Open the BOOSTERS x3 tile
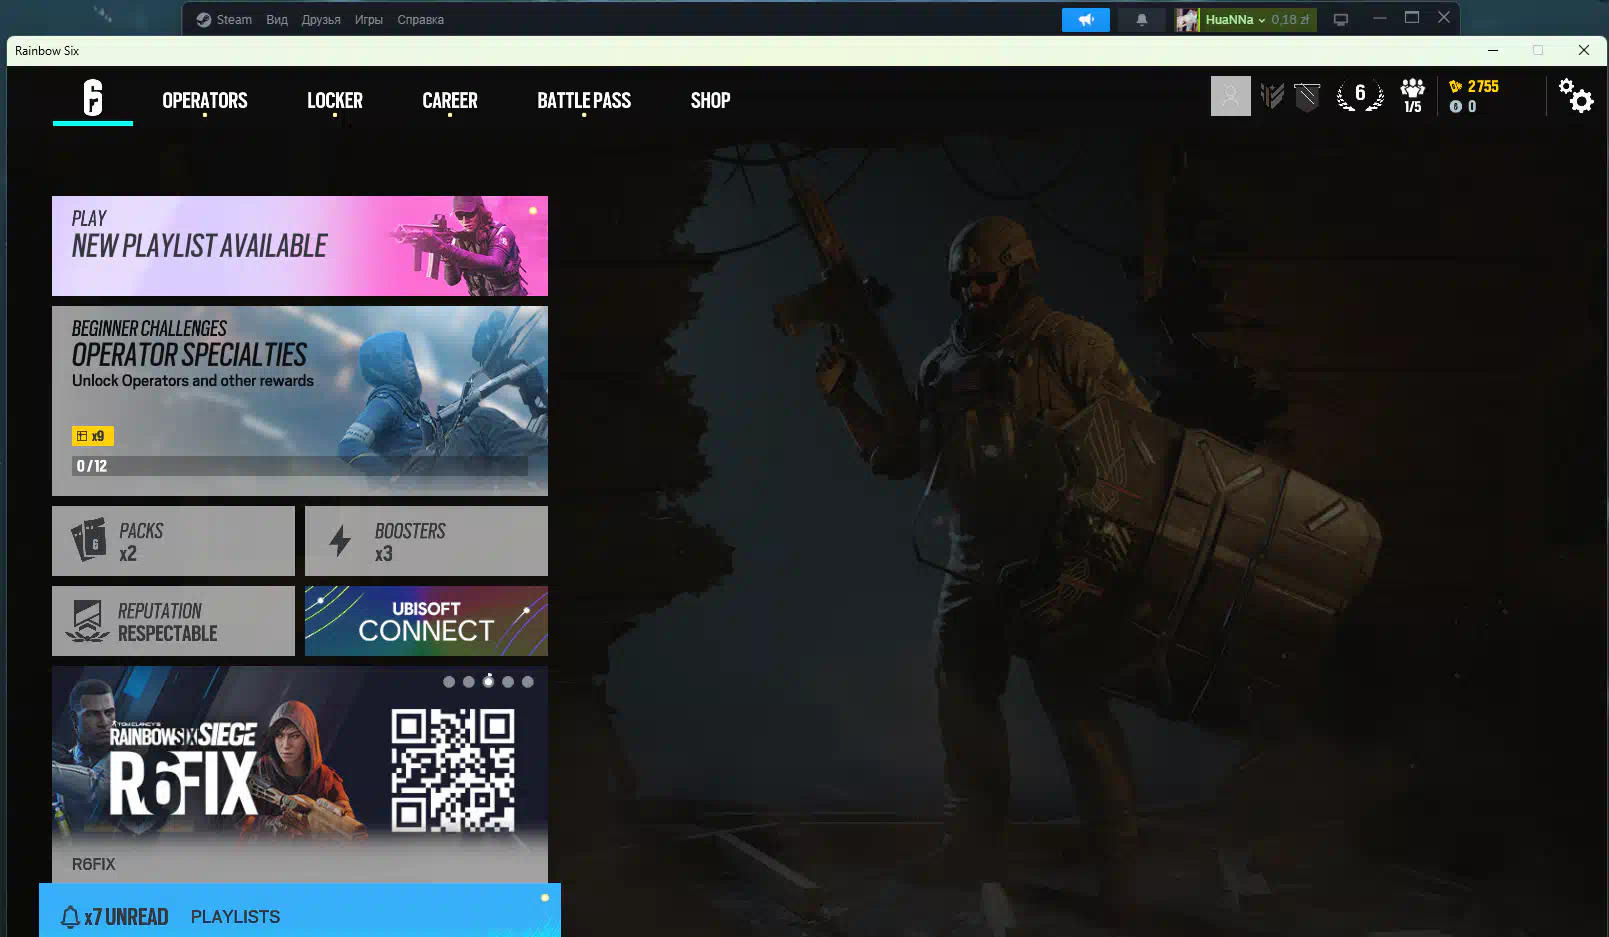The width and height of the screenshot is (1609, 937). 426,541
